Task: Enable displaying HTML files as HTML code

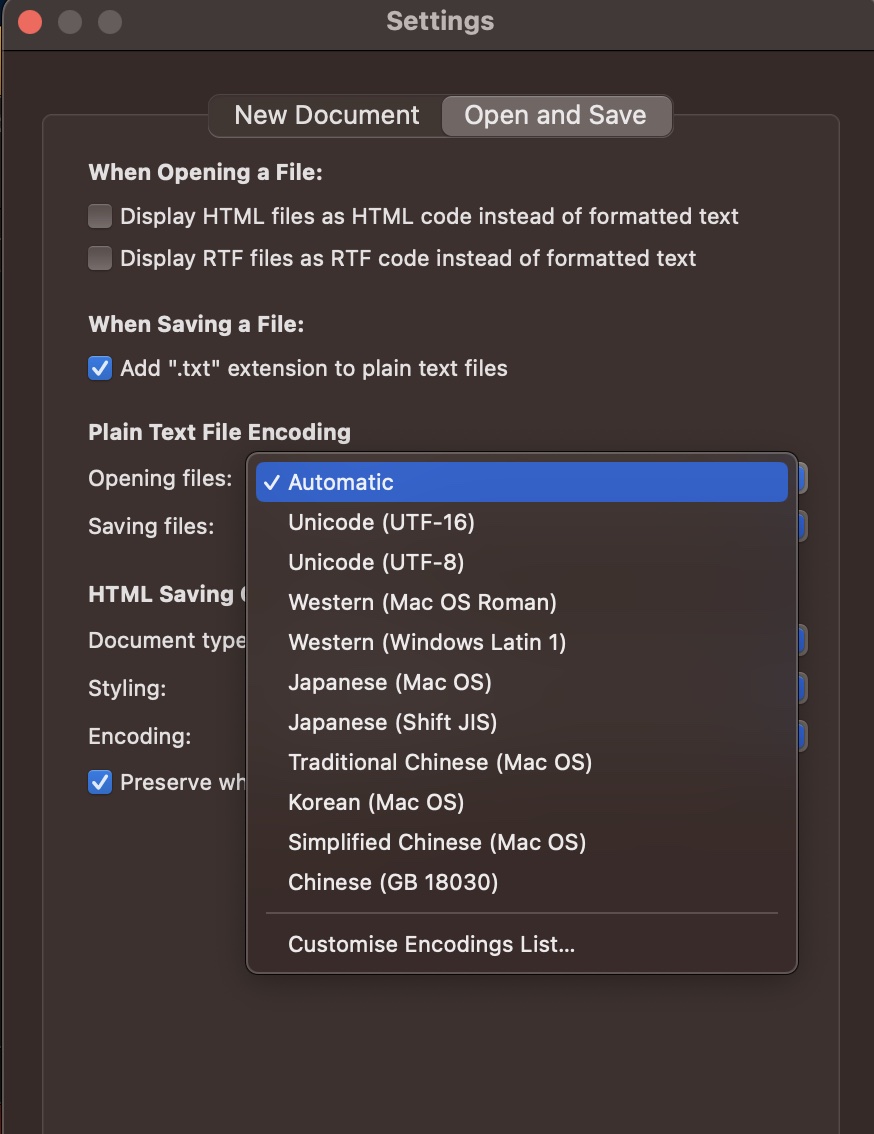Action: coord(99,216)
